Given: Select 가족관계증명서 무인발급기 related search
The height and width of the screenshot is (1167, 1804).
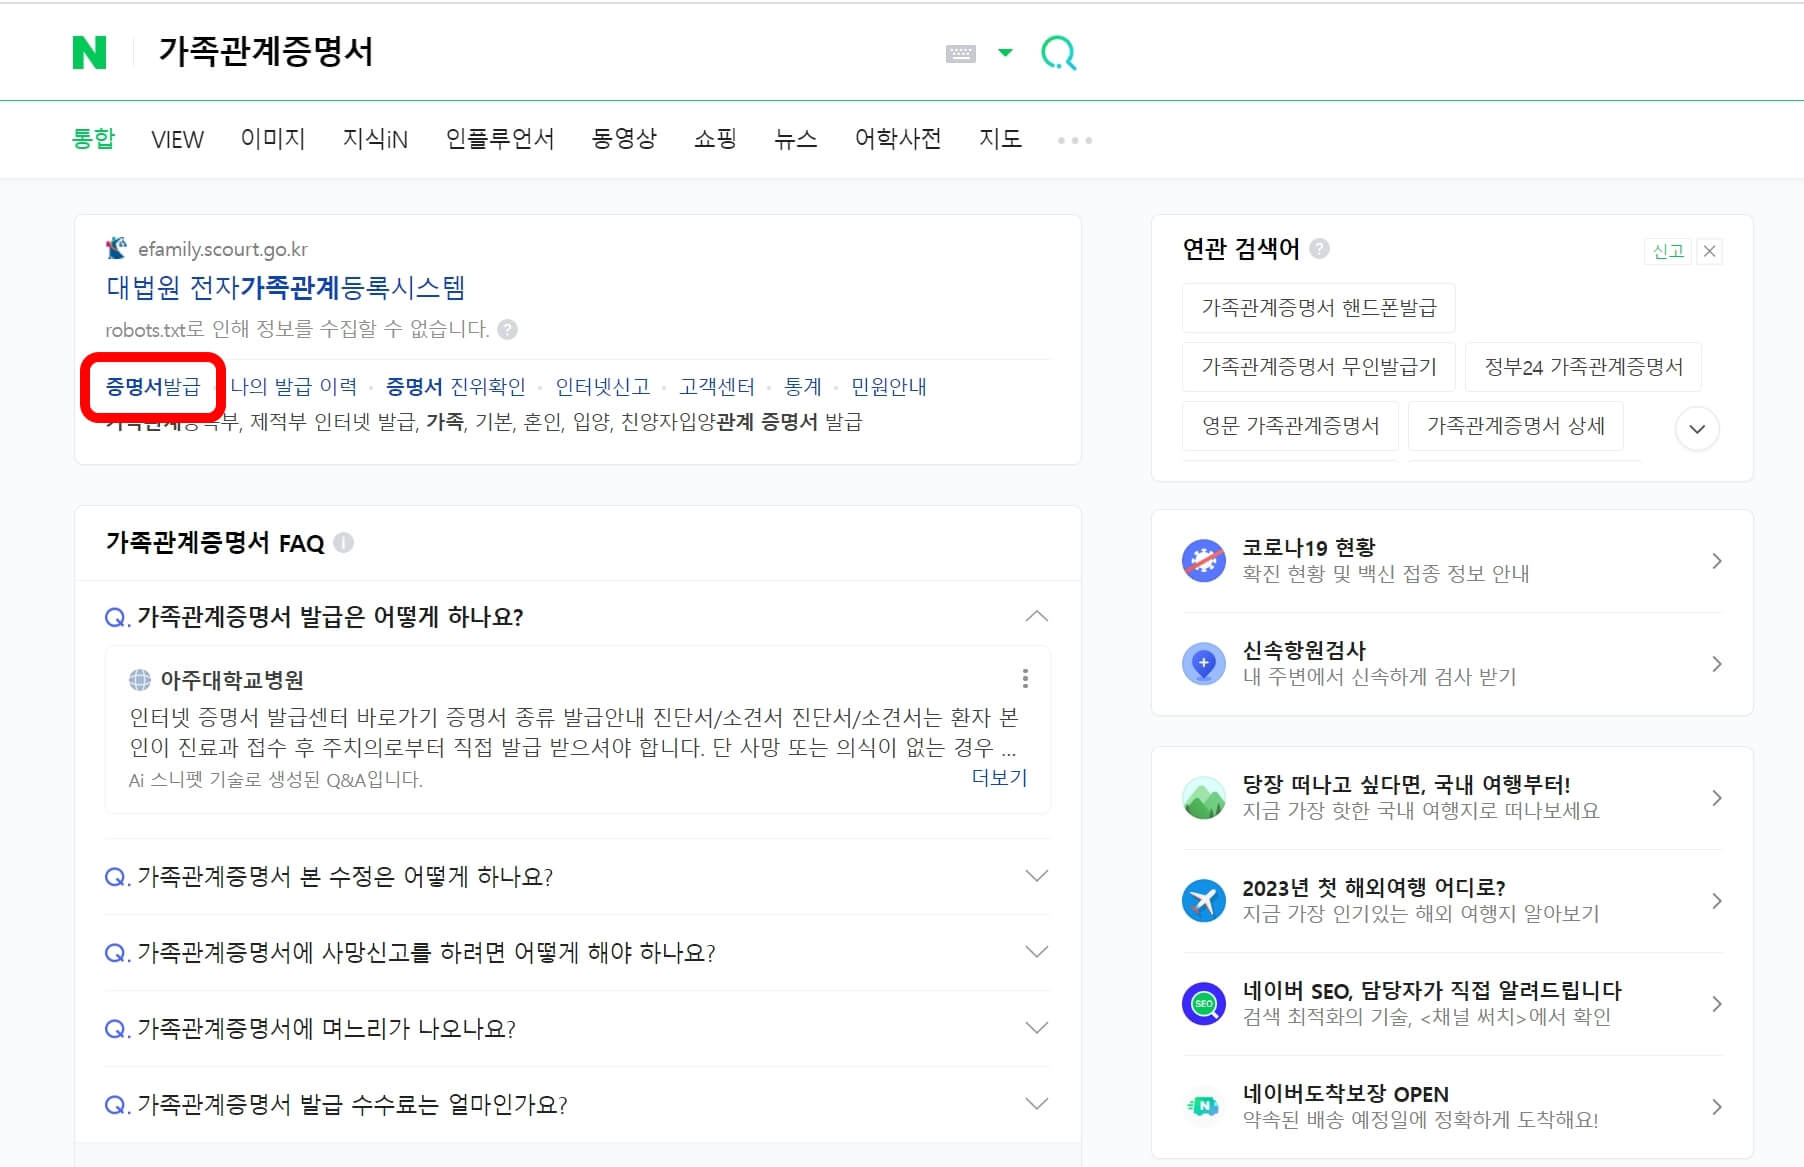Looking at the screenshot, I should point(1318,367).
